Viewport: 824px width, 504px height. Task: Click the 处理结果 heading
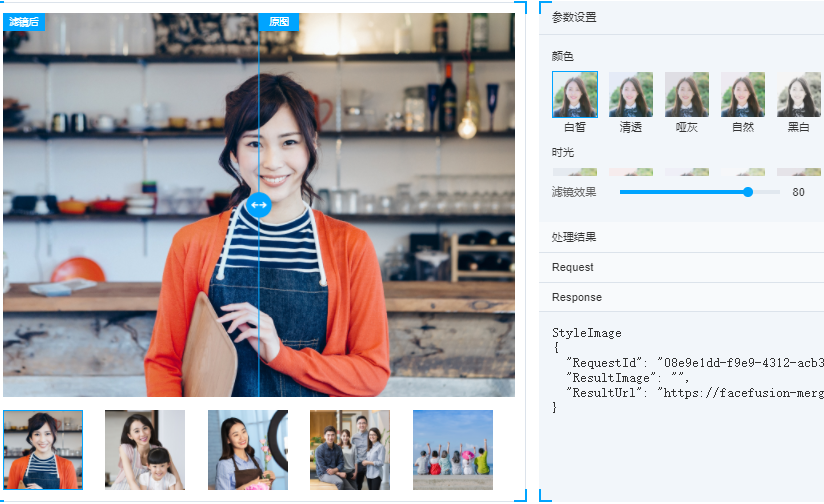(x=574, y=237)
